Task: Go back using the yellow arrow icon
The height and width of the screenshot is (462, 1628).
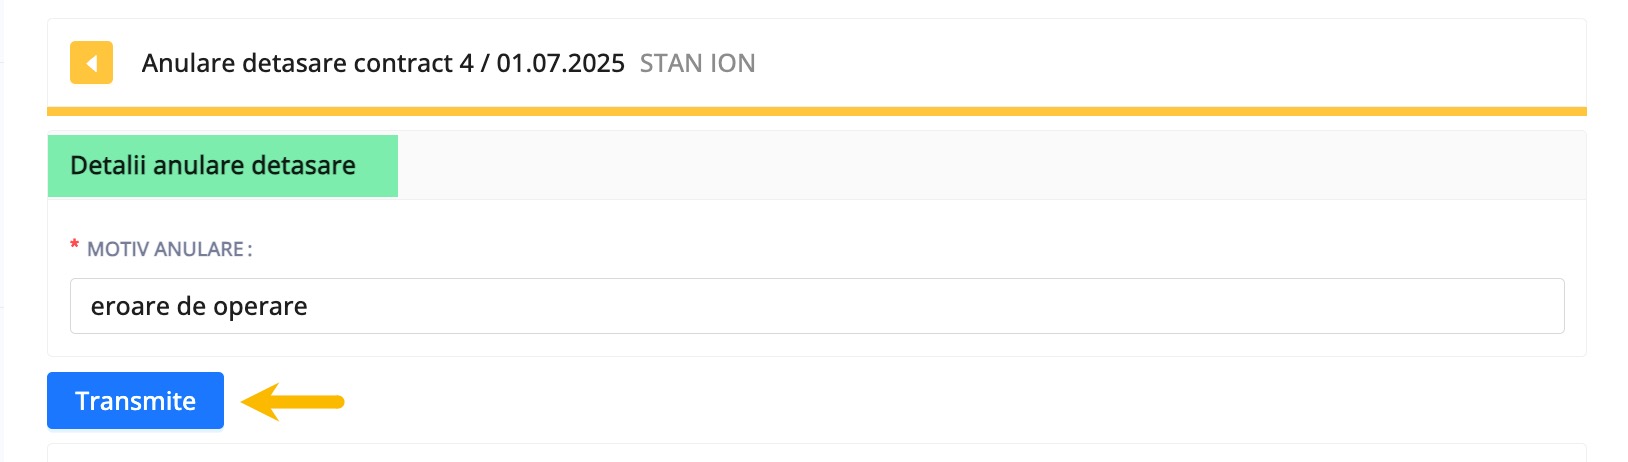Action: point(91,62)
